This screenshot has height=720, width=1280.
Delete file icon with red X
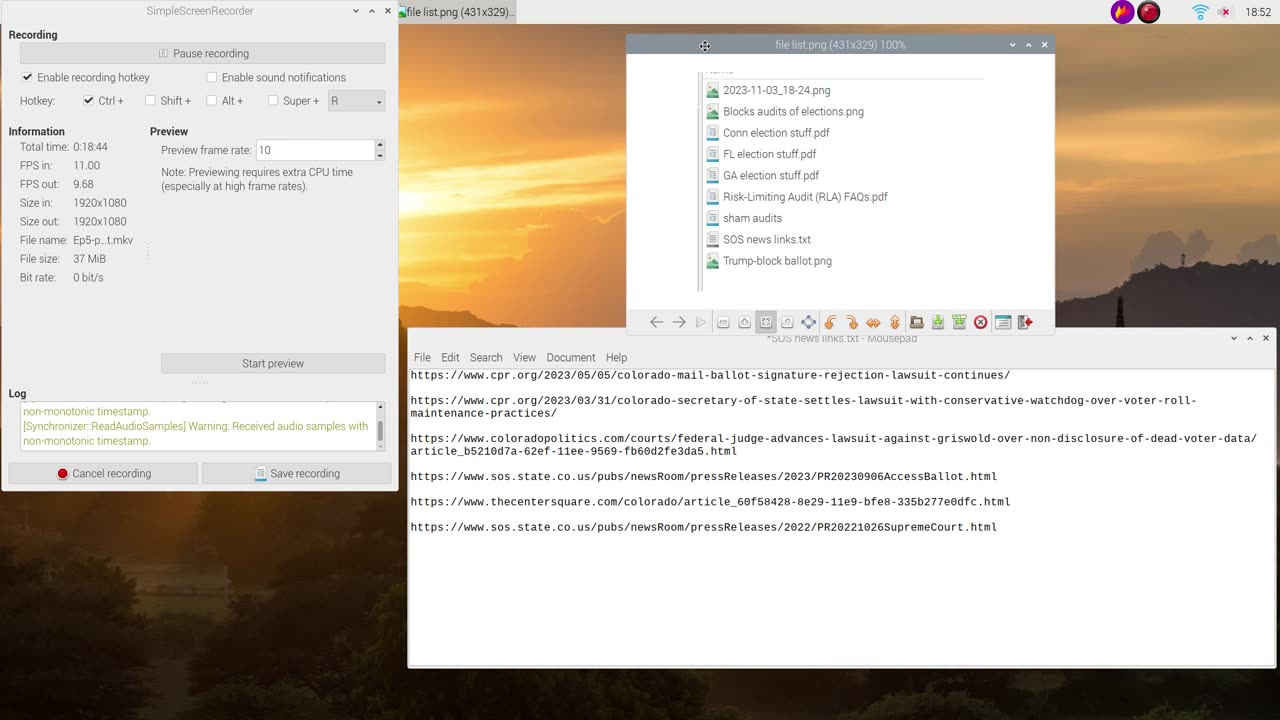pyautogui.click(x=981, y=322)
